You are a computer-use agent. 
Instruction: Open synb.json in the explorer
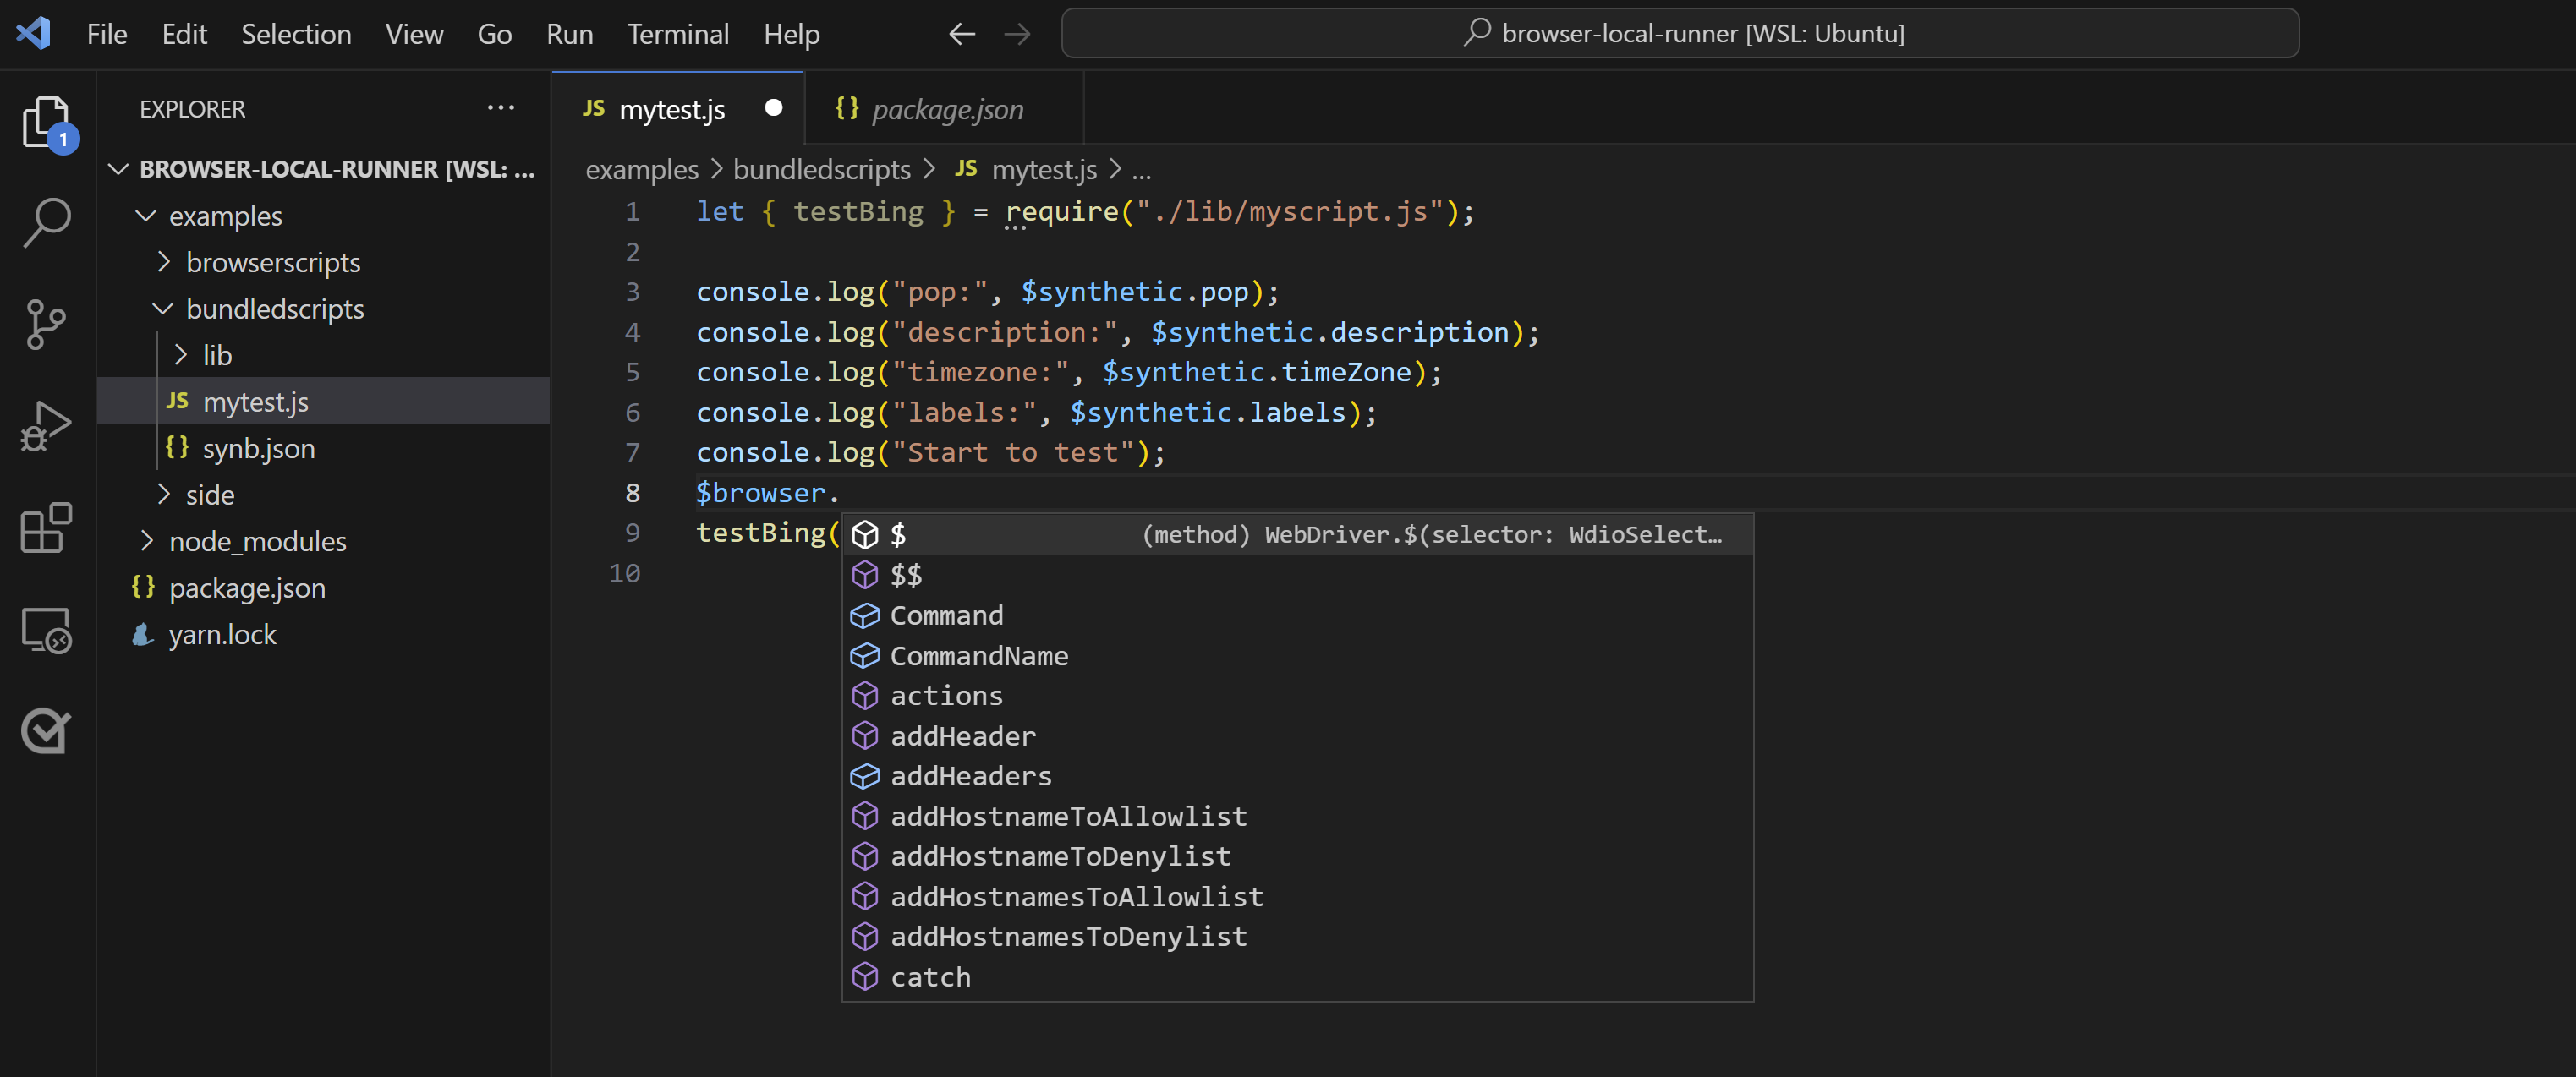(258, 448)
